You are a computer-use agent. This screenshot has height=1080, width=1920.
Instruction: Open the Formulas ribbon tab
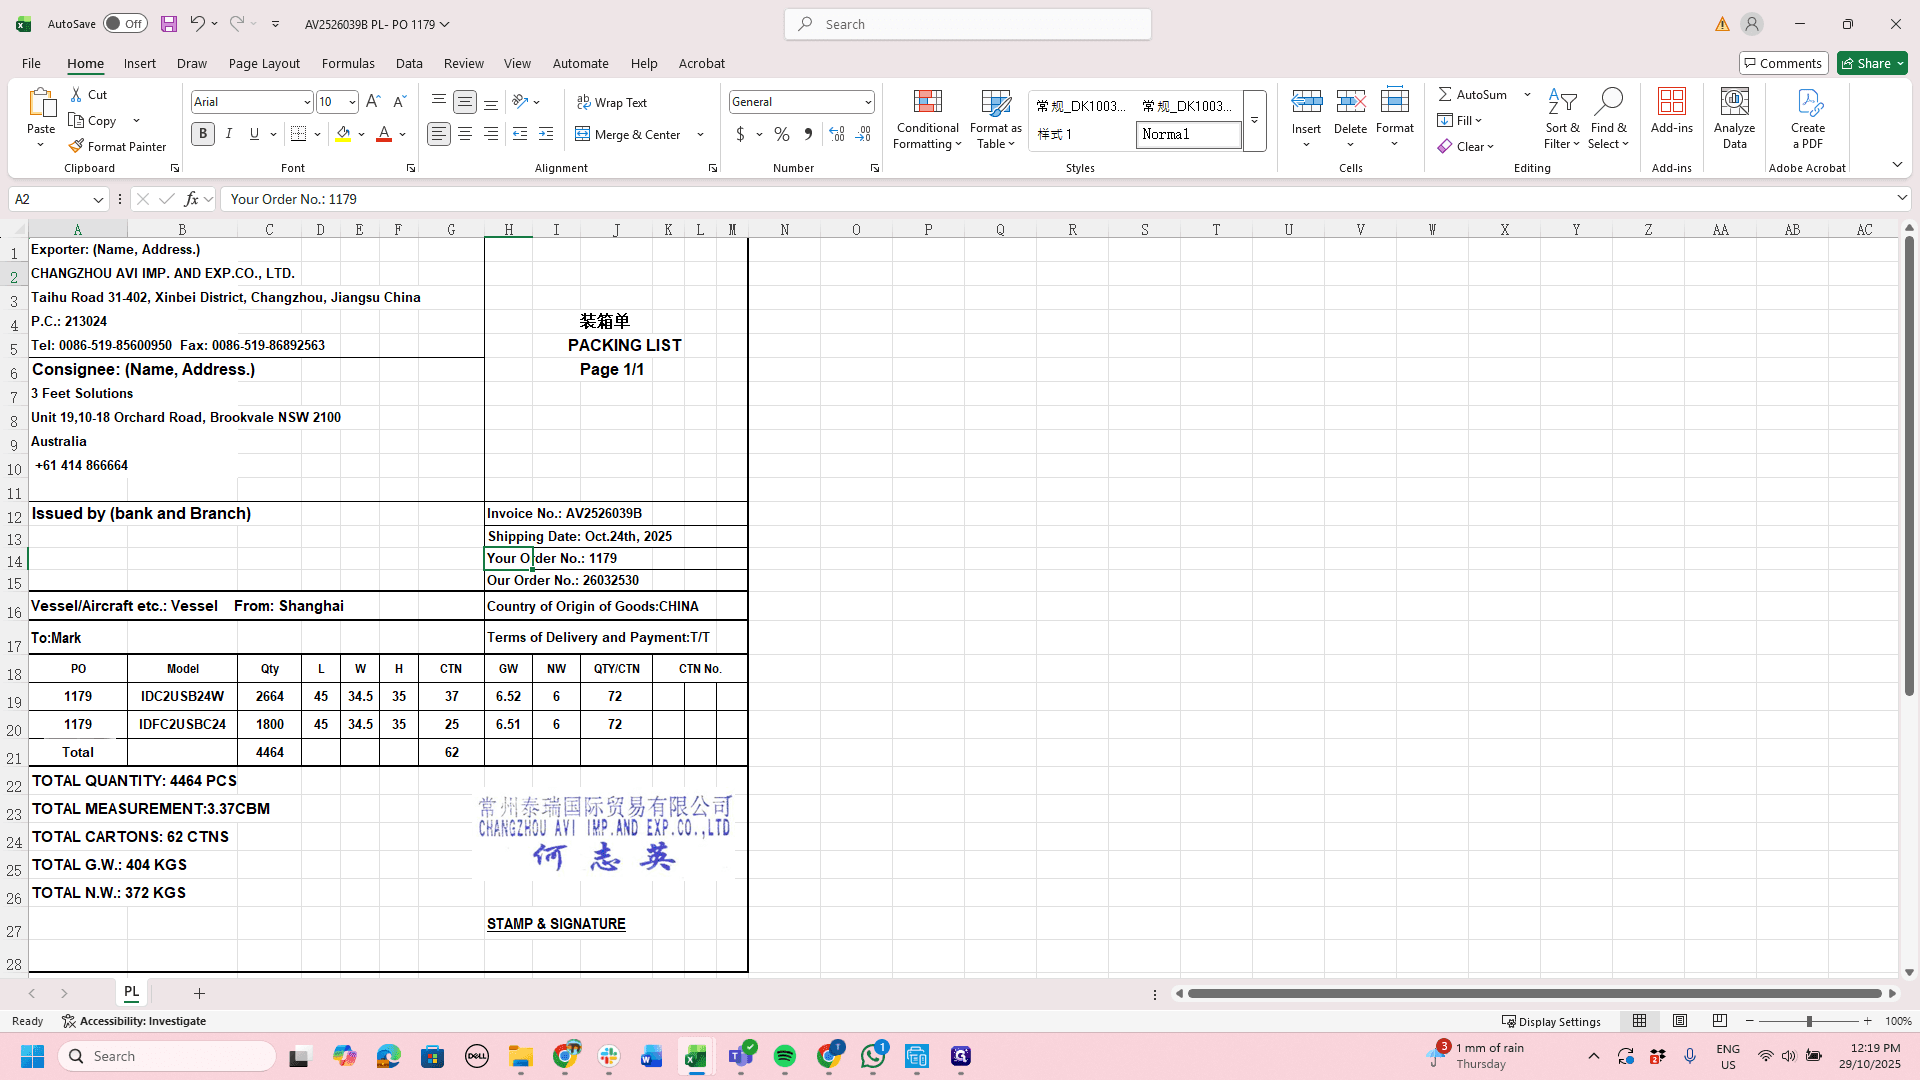[348, 63]
